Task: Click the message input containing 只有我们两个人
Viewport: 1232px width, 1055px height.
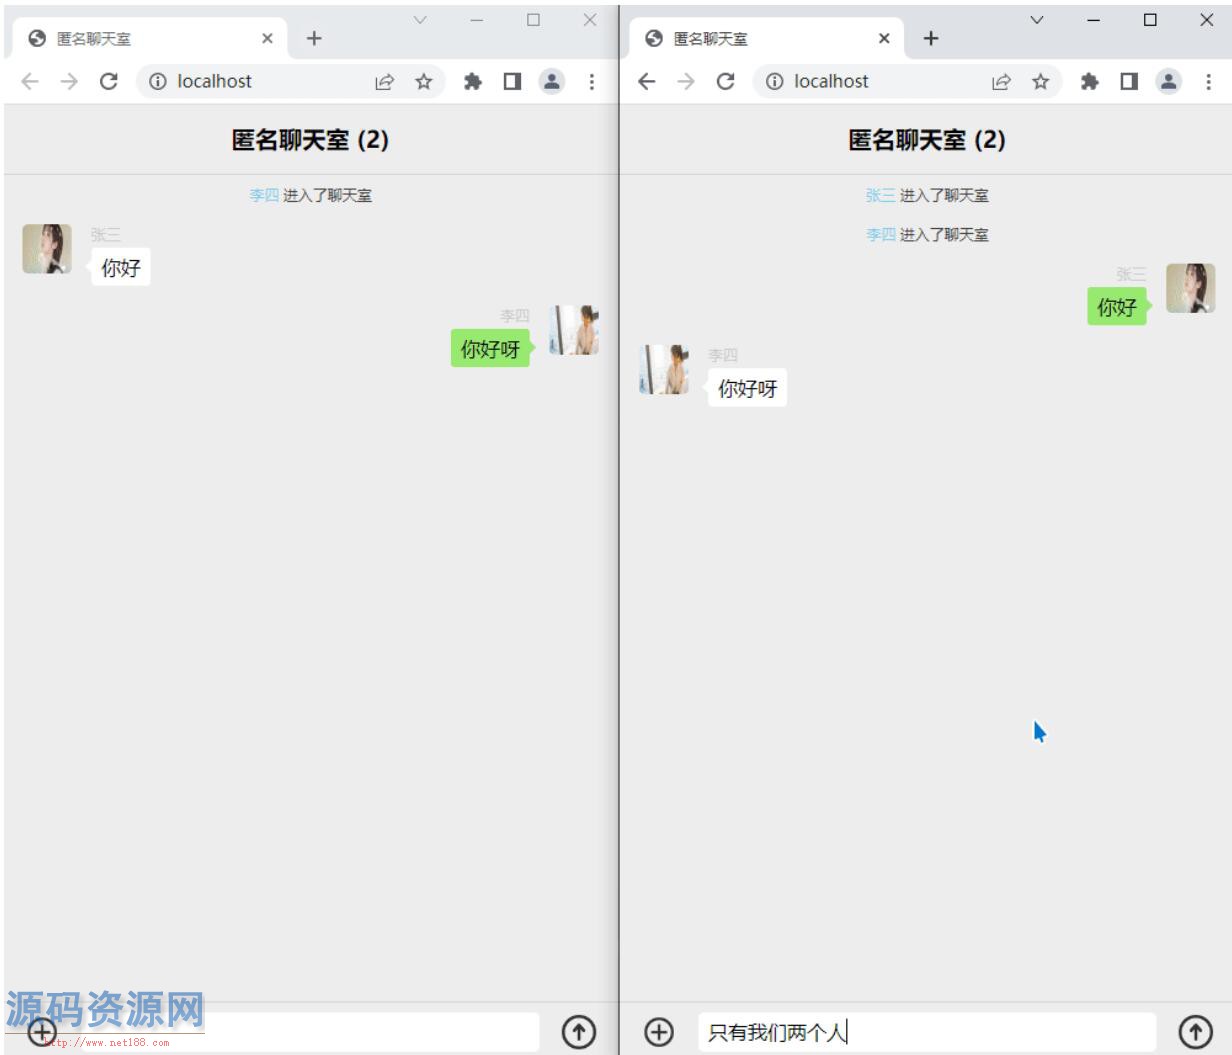Action: tap(925, 1031)
